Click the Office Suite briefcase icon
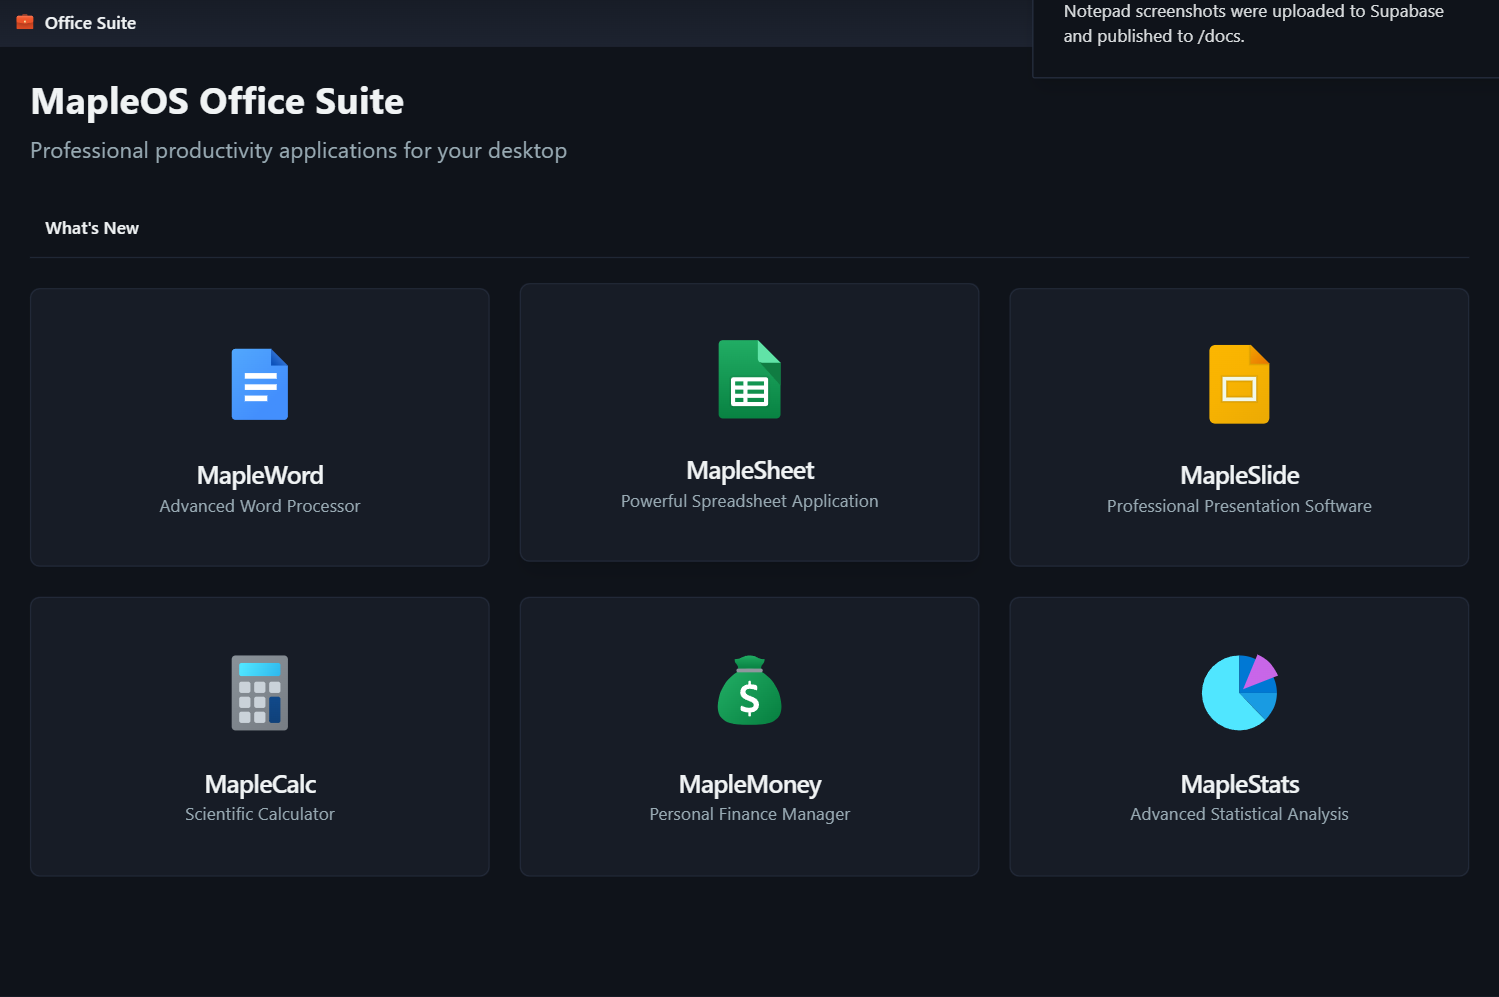Screen dimensions: 1499x997 click(x=25, y=22)
